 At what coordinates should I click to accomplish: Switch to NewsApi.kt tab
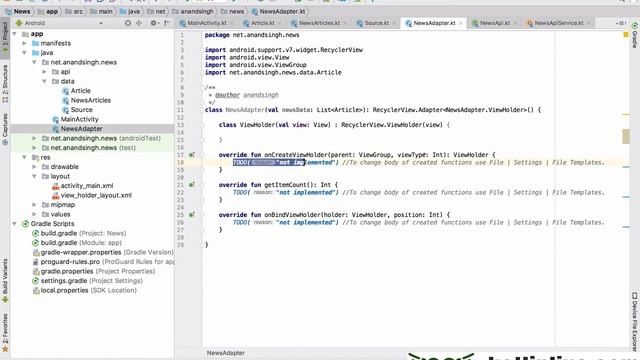[495, 23]
